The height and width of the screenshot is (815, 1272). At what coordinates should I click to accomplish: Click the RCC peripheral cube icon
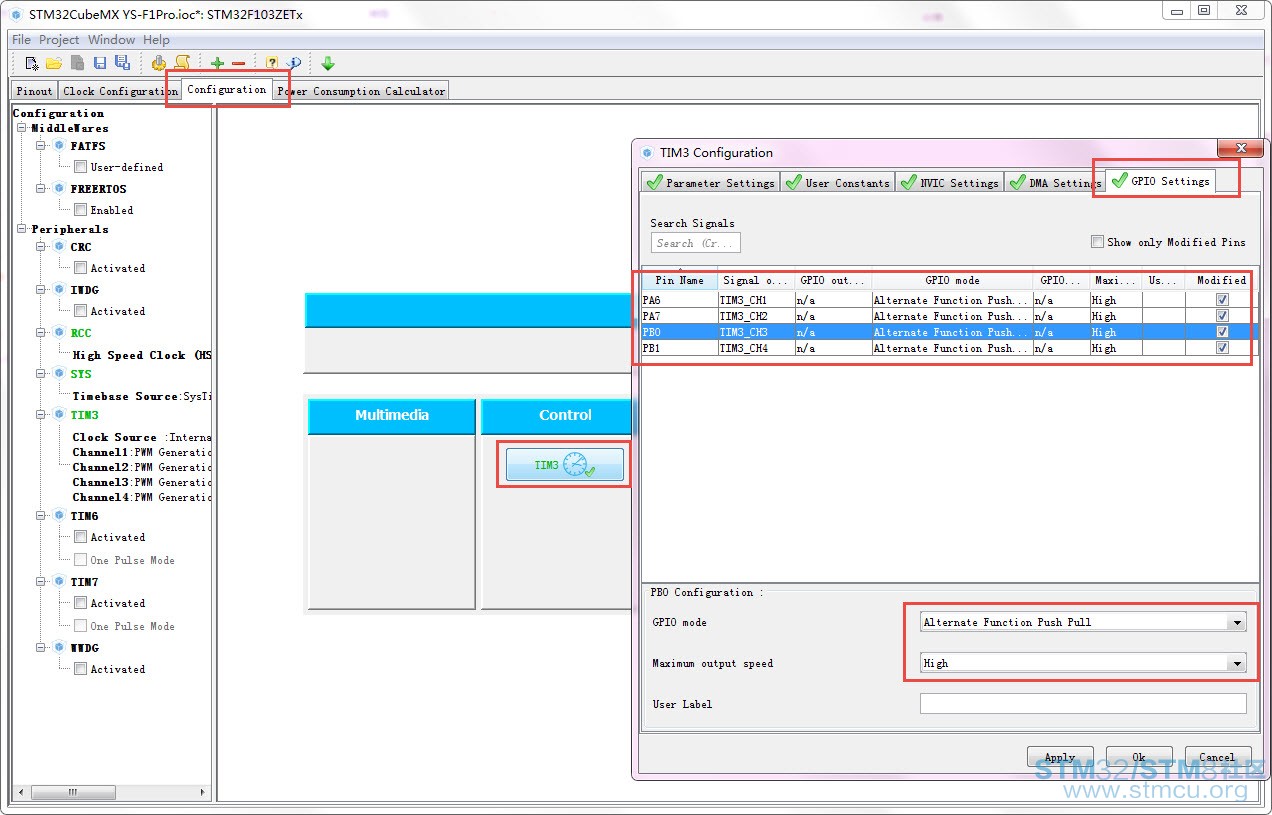click(x=59, y=333)
